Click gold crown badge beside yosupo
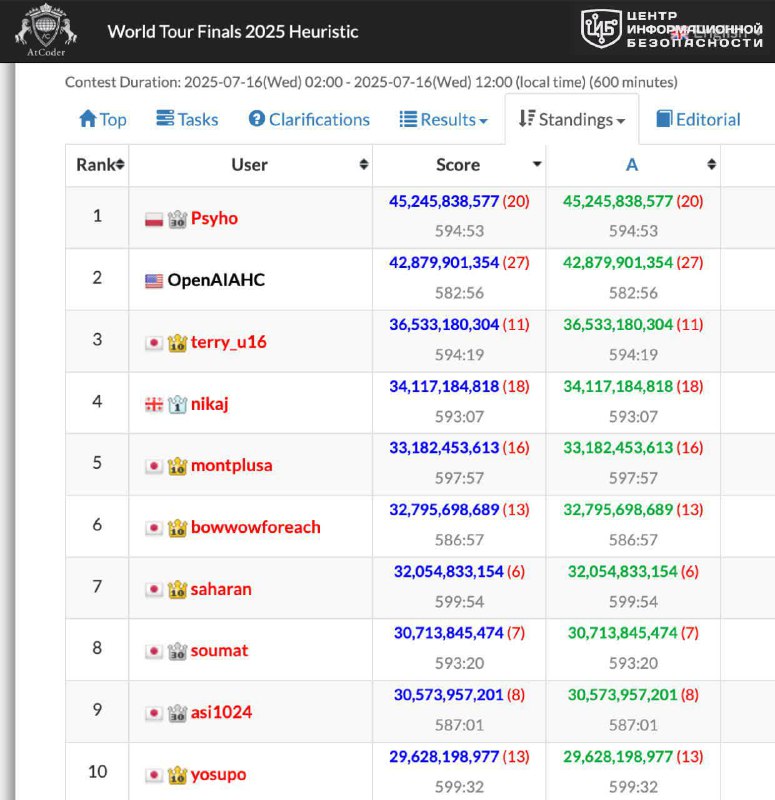This screenshot has height=800, width=775. (x=178, y=776)
